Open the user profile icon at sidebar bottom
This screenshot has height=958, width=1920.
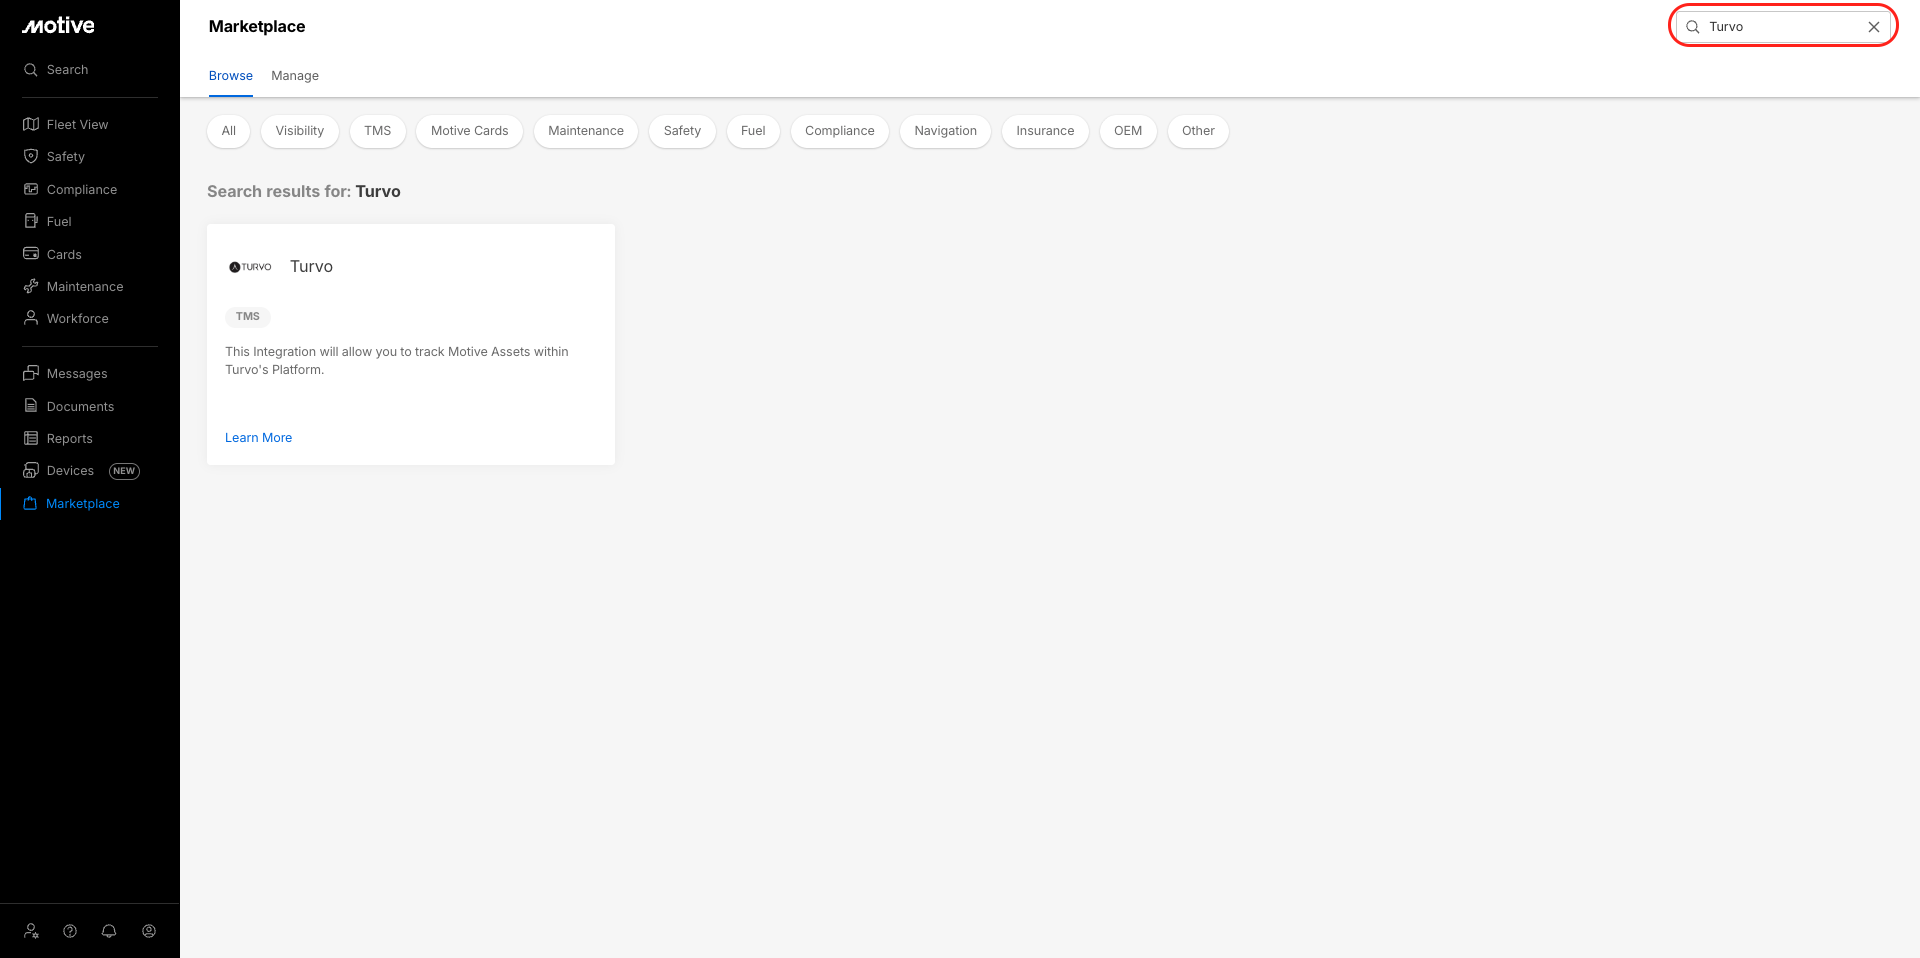pos(149,931)
